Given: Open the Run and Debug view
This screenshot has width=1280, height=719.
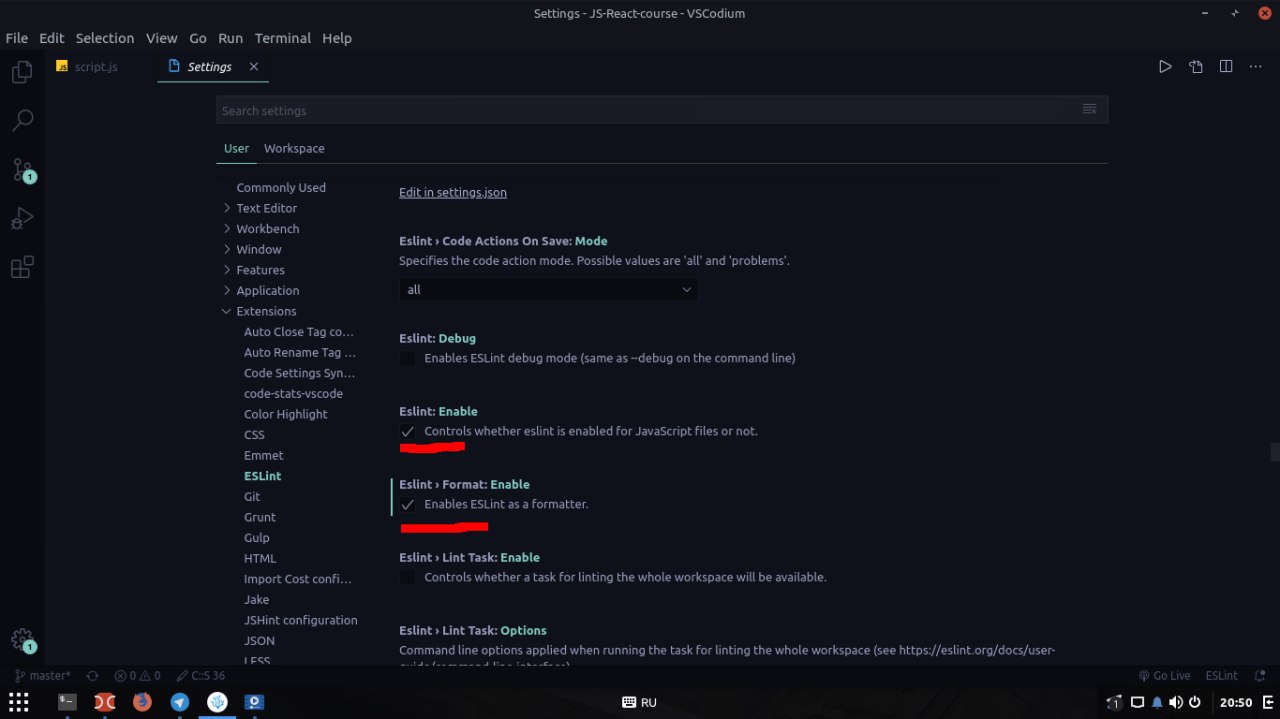Looking at the screenshot, I should click(x=22, y=218).
